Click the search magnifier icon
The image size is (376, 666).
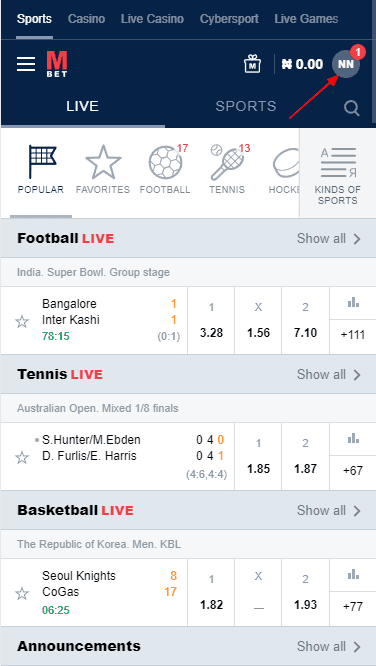point(352,108)
